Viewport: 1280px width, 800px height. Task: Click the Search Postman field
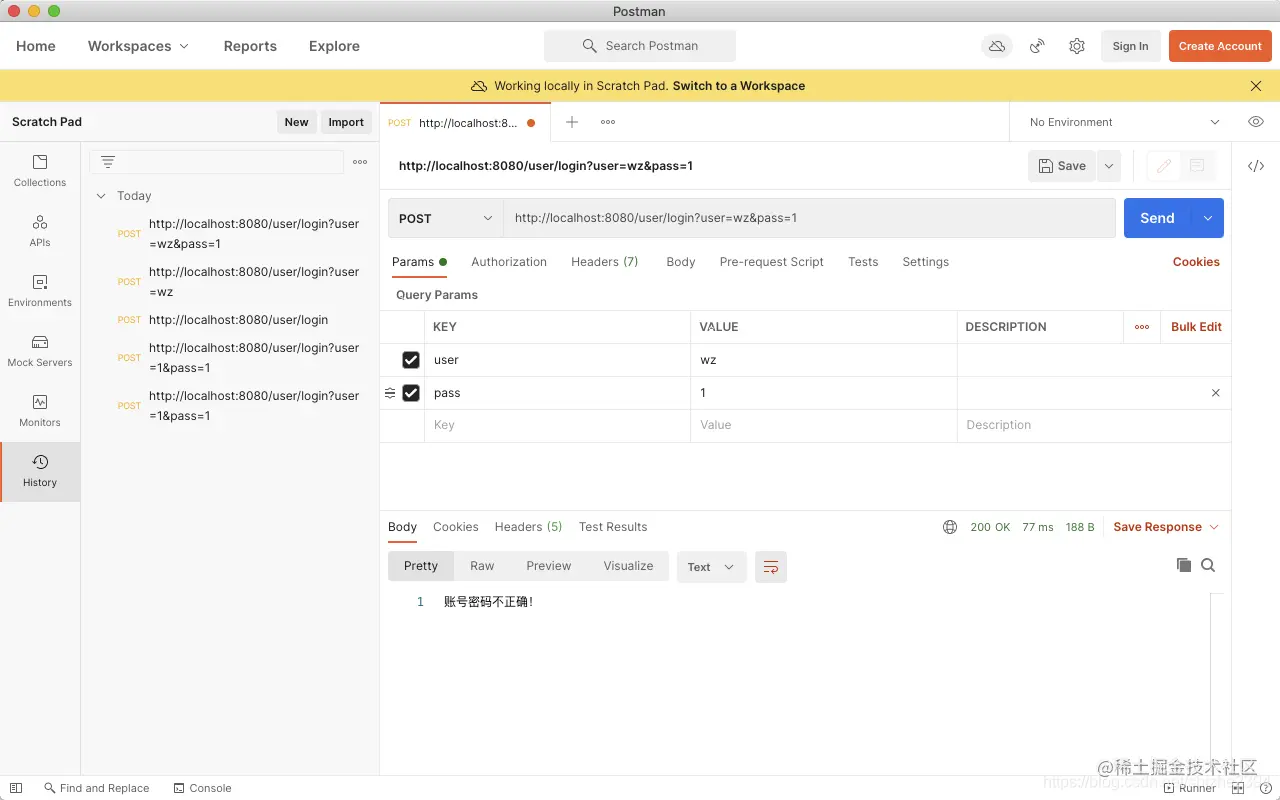pyautogui.click(x=640, y=46)
